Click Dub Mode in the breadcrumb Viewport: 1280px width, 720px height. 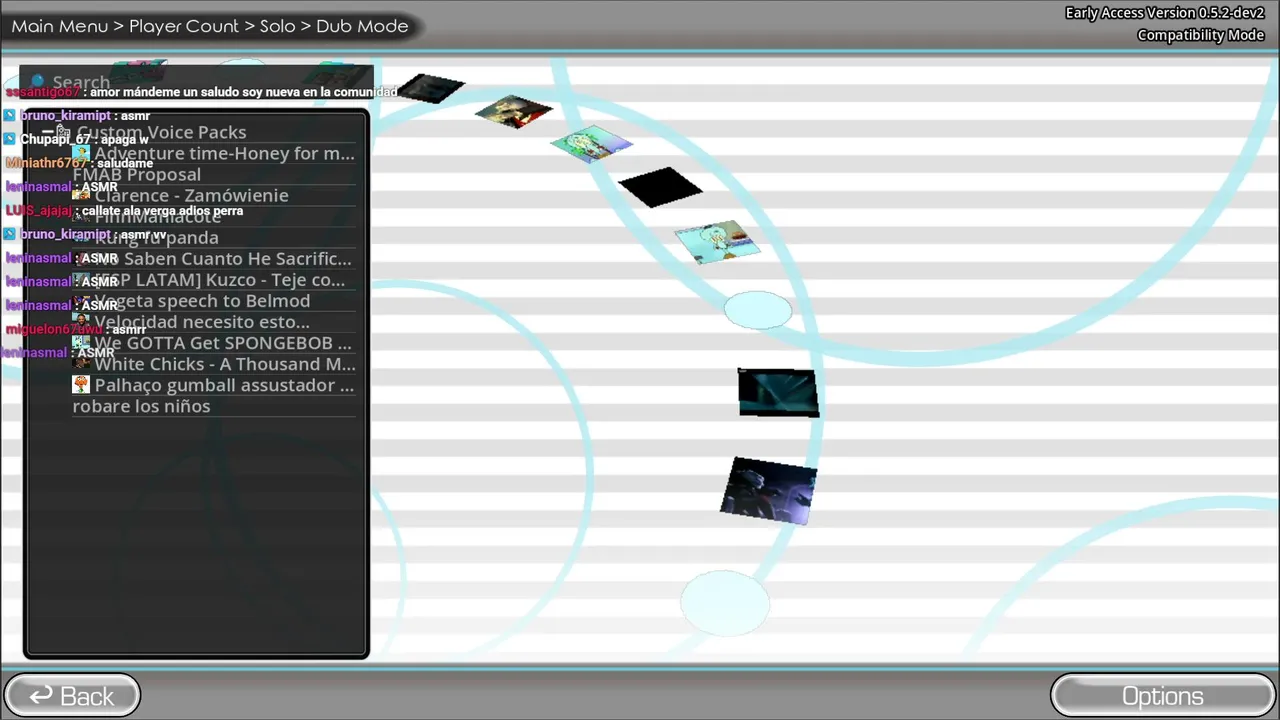coord(362,26)
